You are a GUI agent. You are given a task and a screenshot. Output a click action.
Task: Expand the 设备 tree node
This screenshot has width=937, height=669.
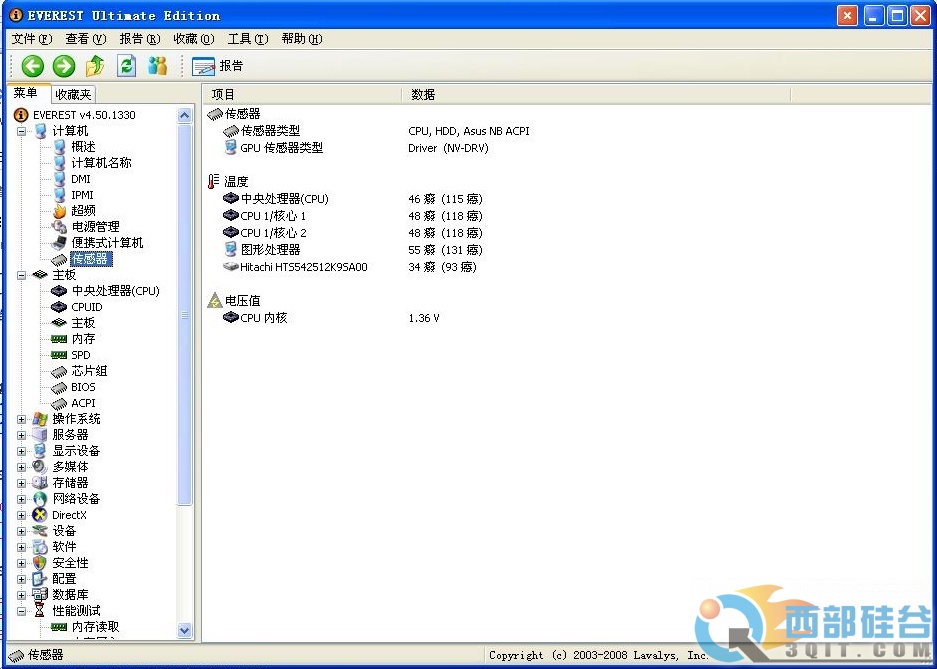(x=22, y=531)
